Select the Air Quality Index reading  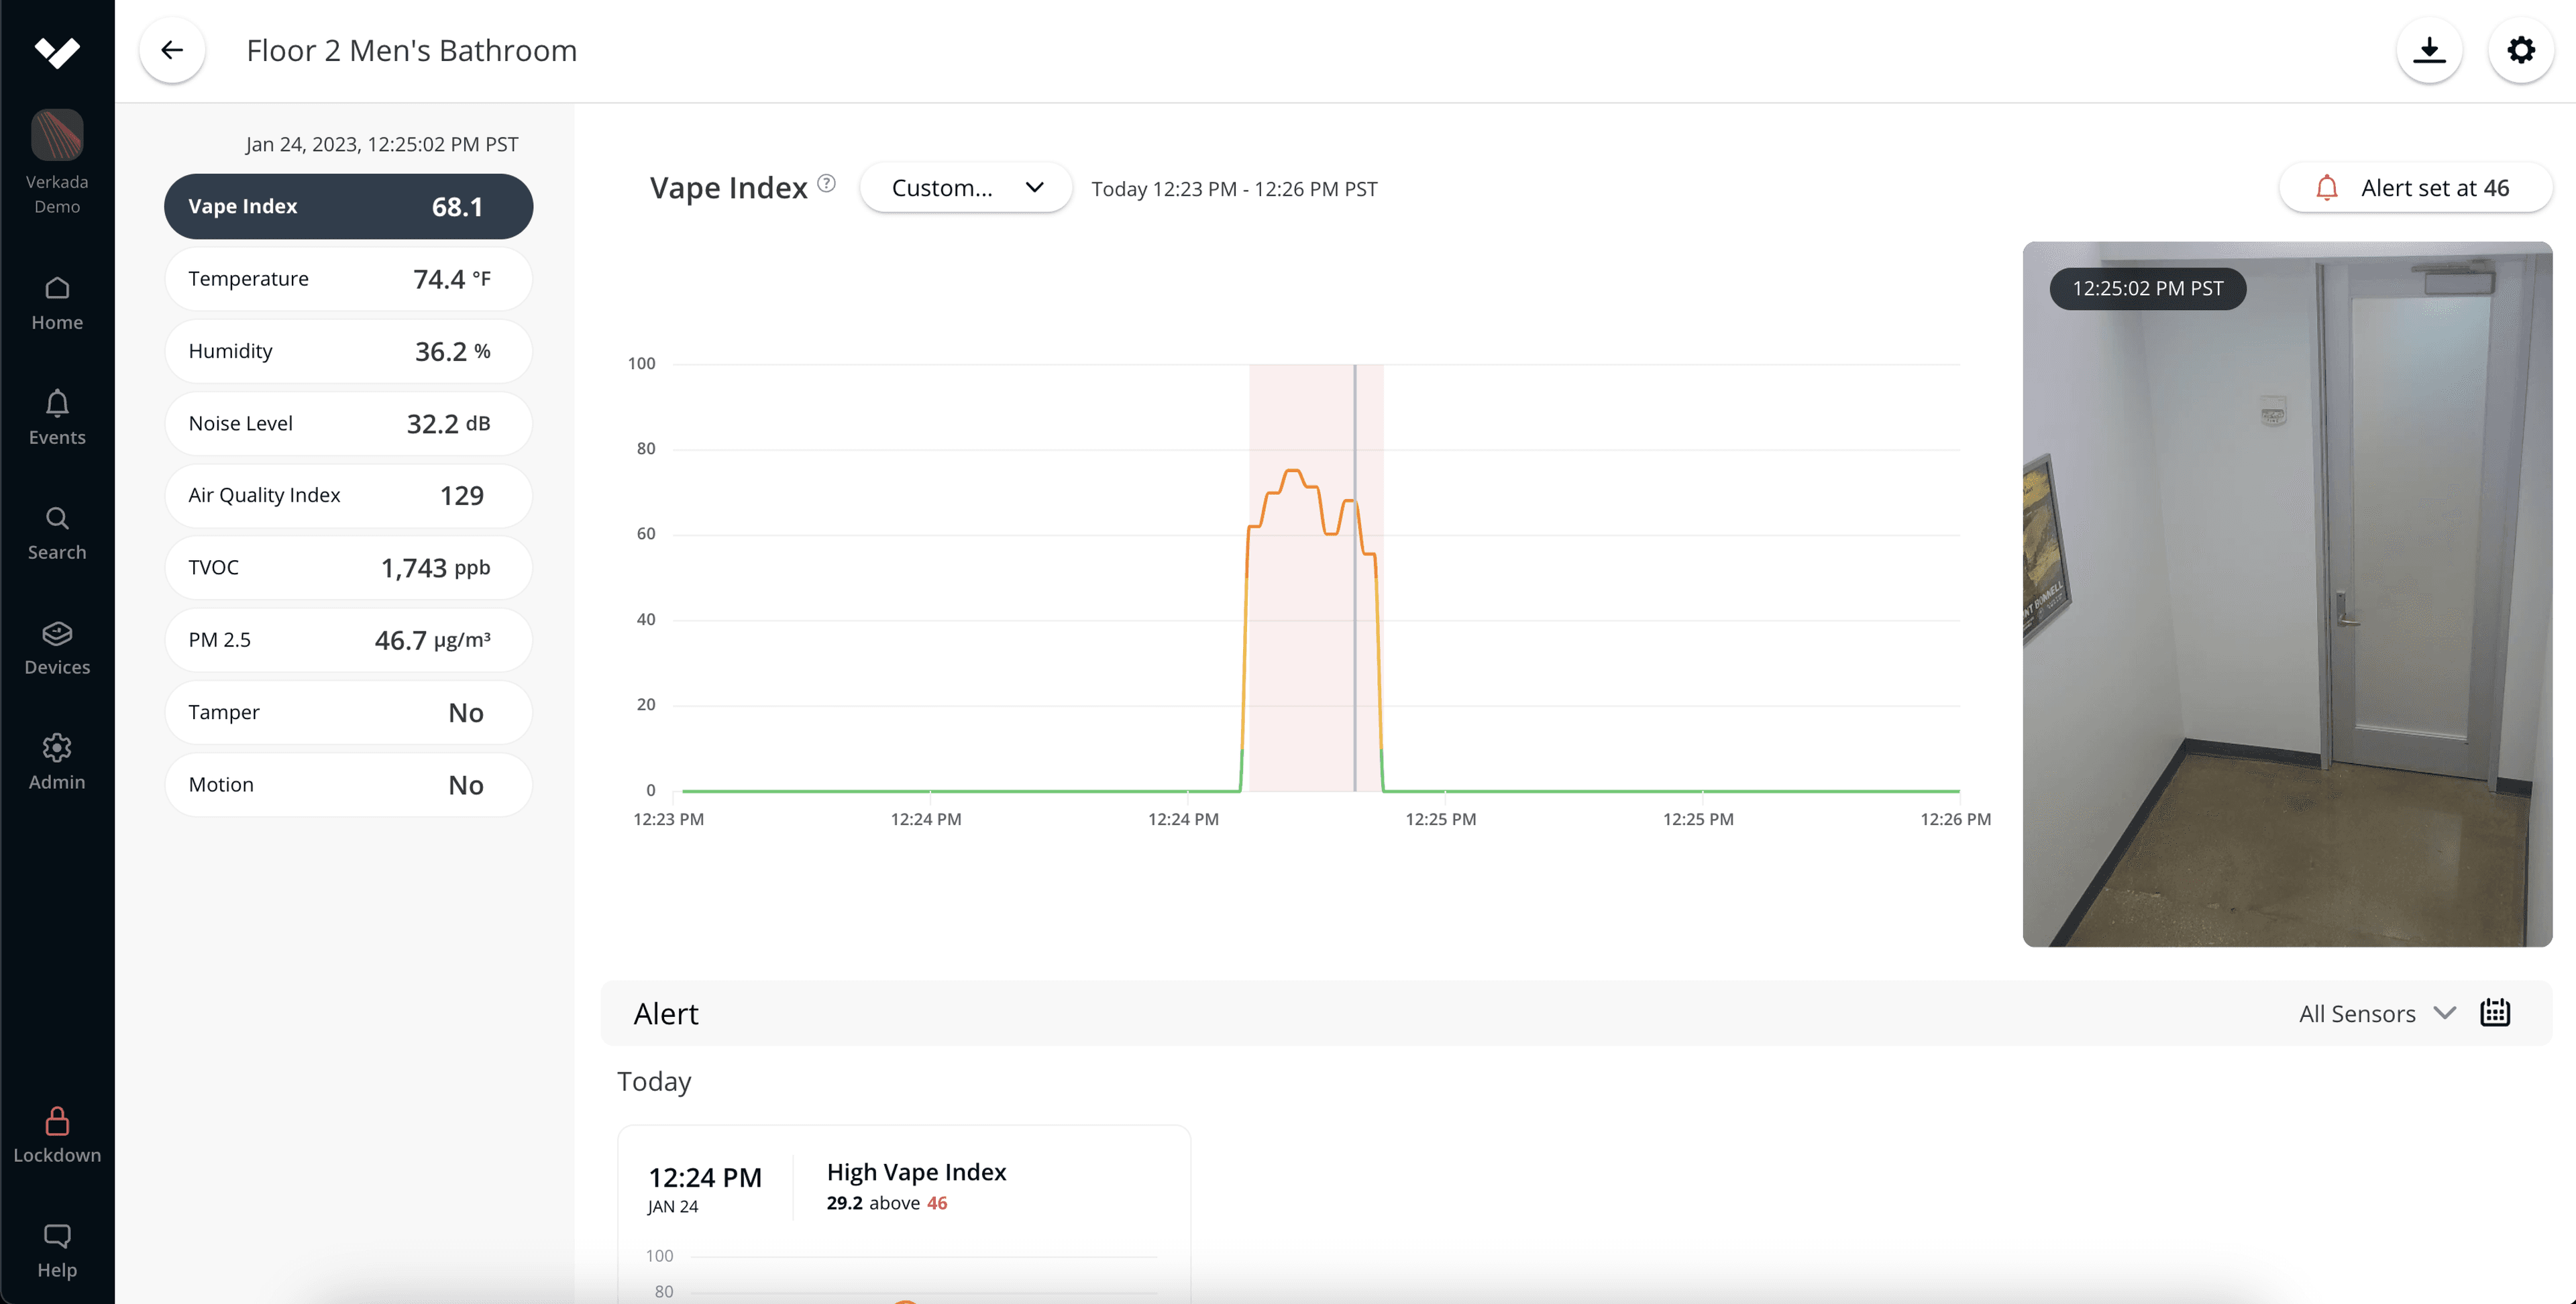(348, 496)
